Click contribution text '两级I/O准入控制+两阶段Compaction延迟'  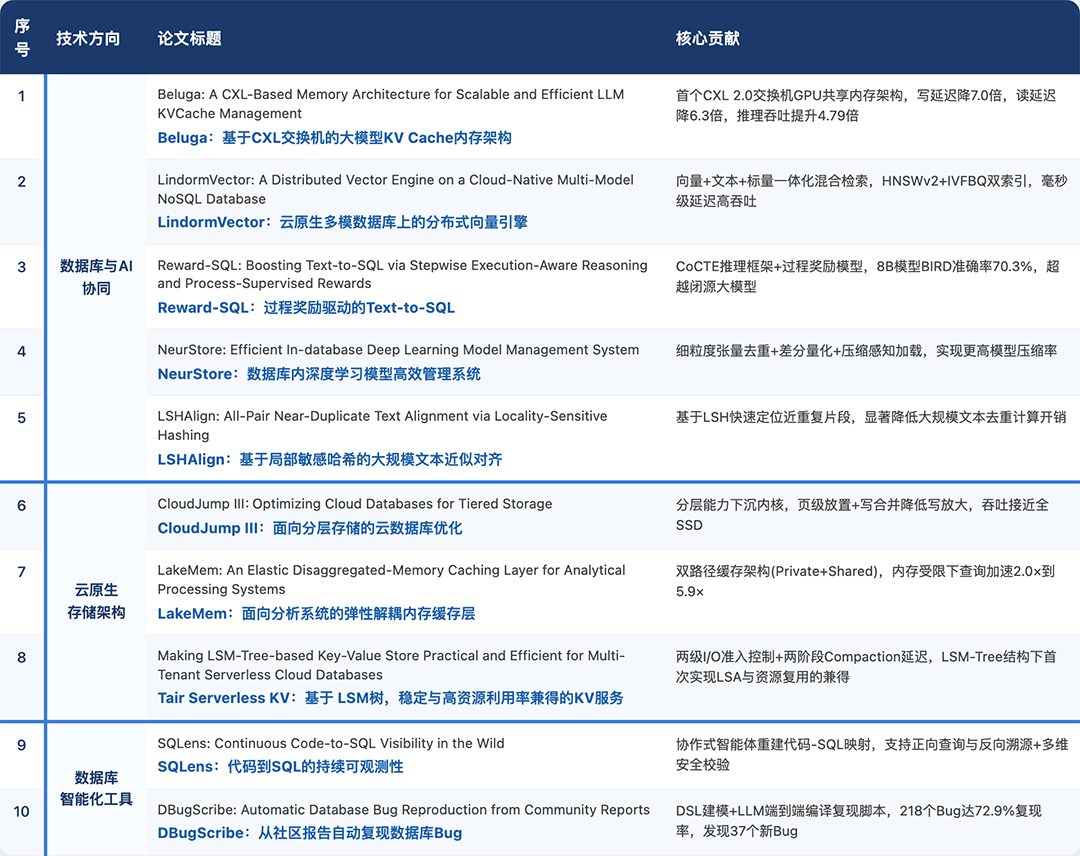pos(866,667)
